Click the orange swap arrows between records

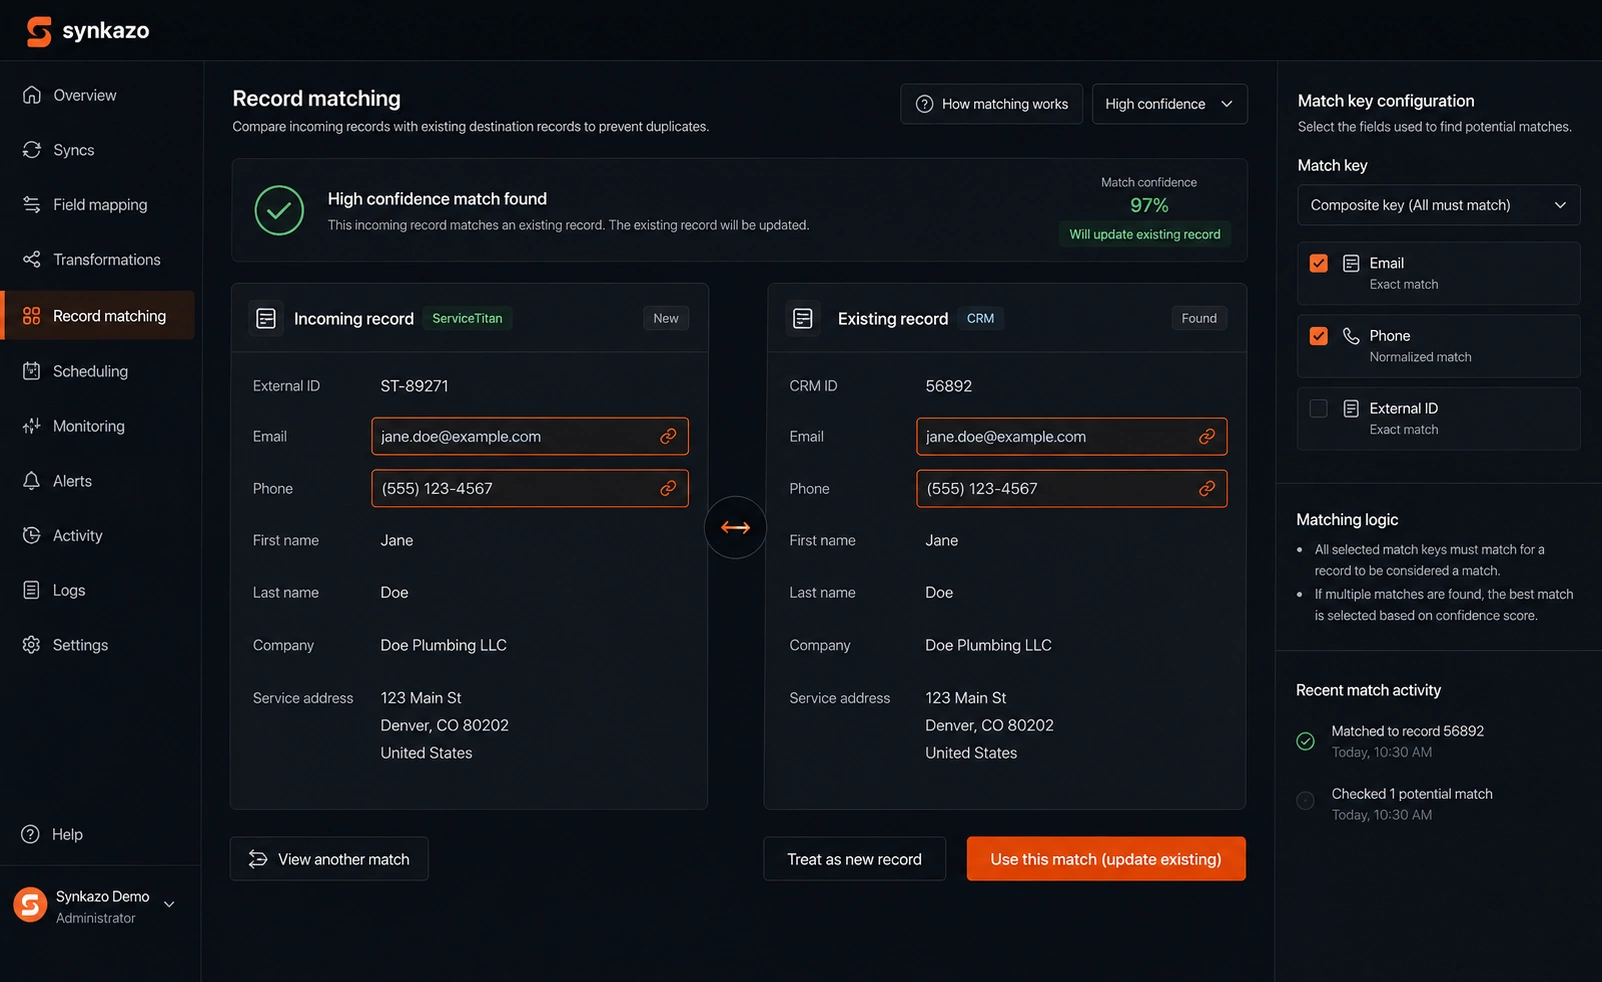735,527
